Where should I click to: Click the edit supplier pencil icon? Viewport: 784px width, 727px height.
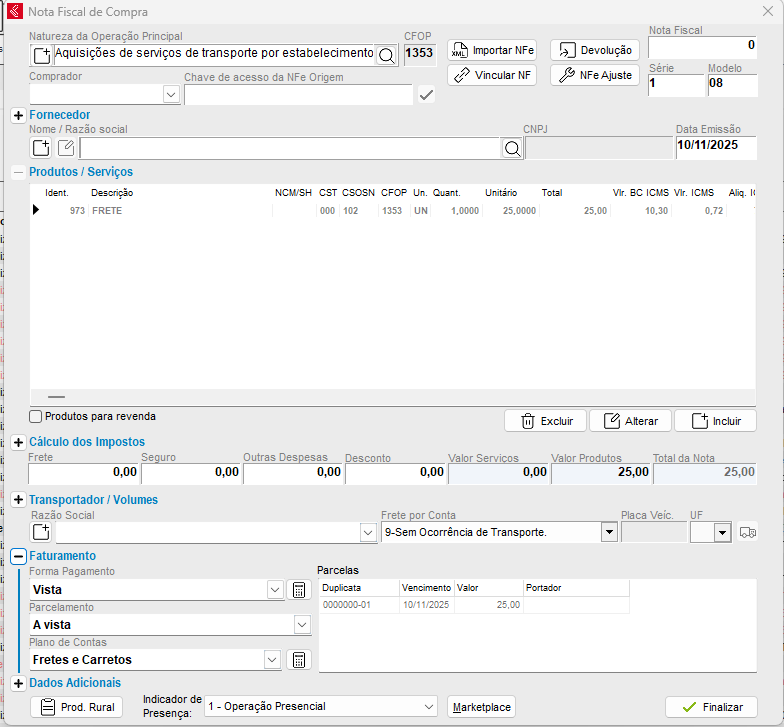(66, 148)
